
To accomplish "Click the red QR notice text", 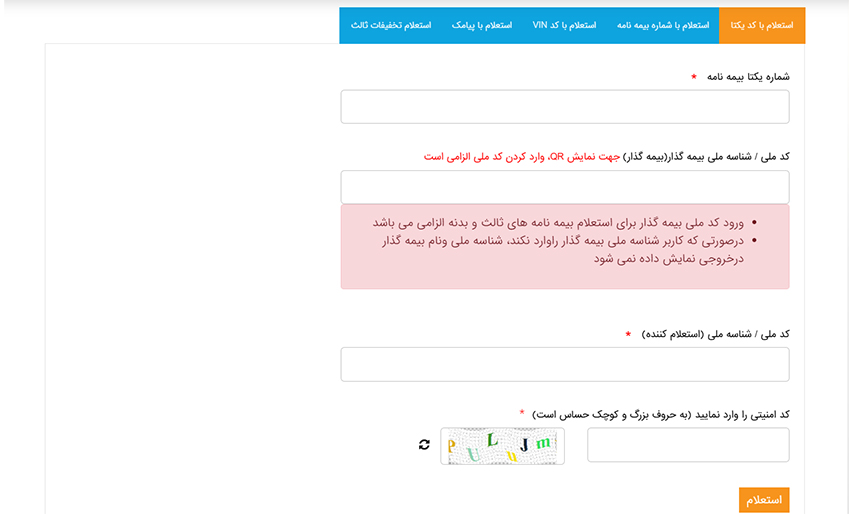I will click(522, 157).
